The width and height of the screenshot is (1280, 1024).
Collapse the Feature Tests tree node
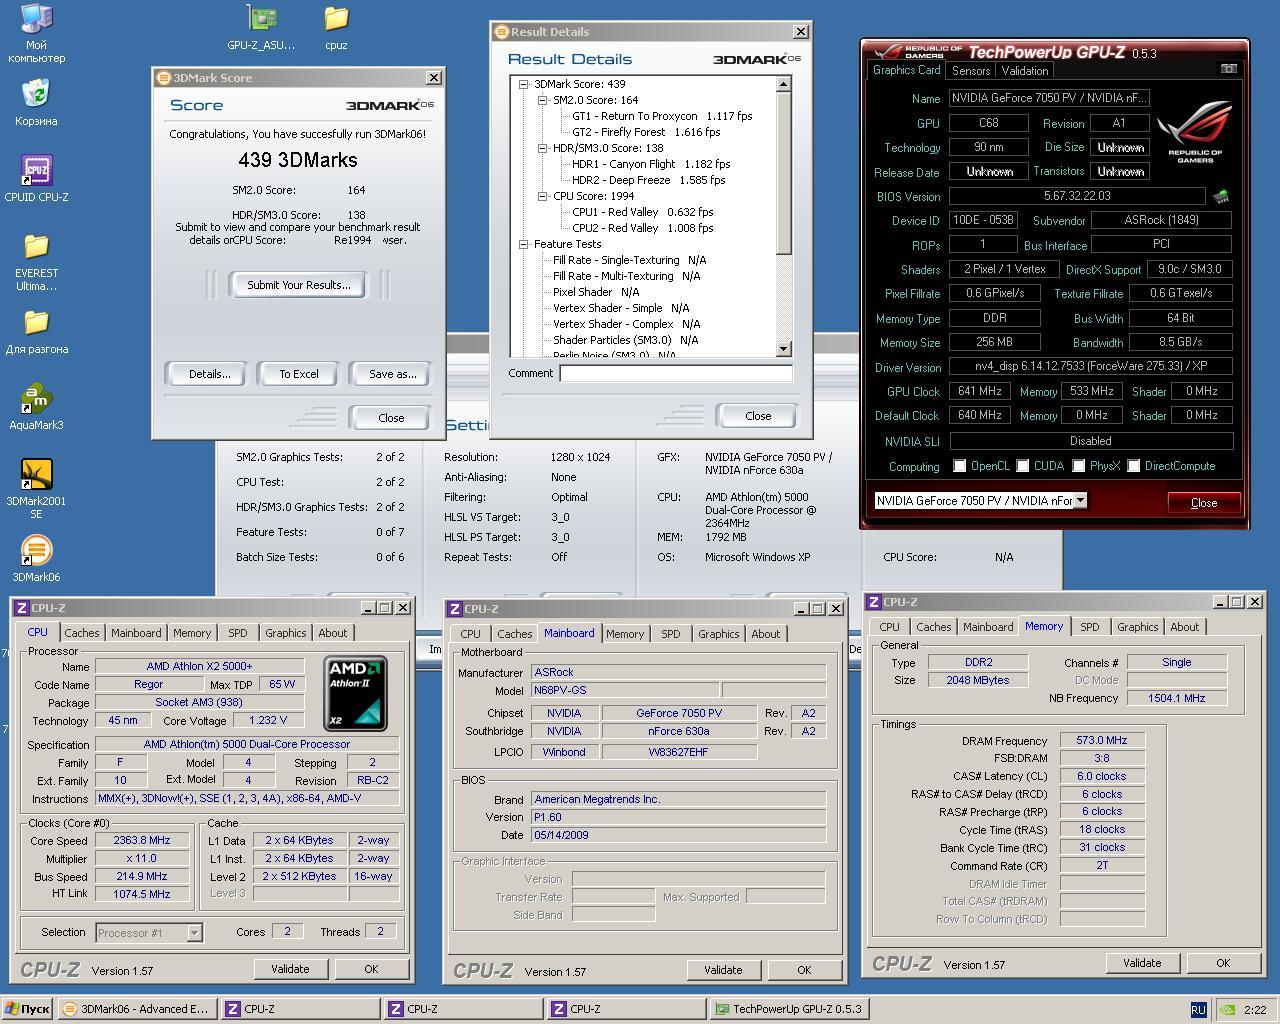pos(523,244)
